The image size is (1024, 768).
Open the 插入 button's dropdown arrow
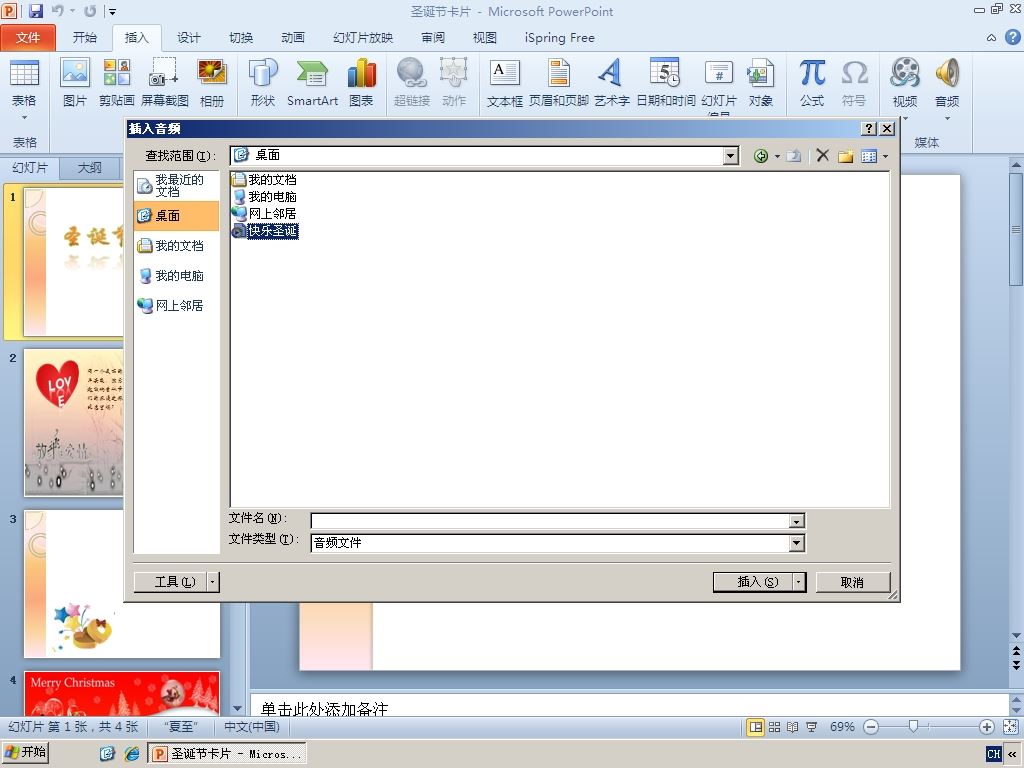799,582
